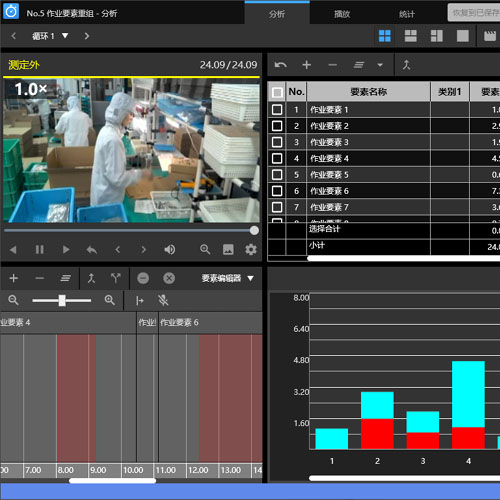Open the 要素编辑器 dropdown
The image size is (500, 500).
pyautogui.click(x=227, y=278)
